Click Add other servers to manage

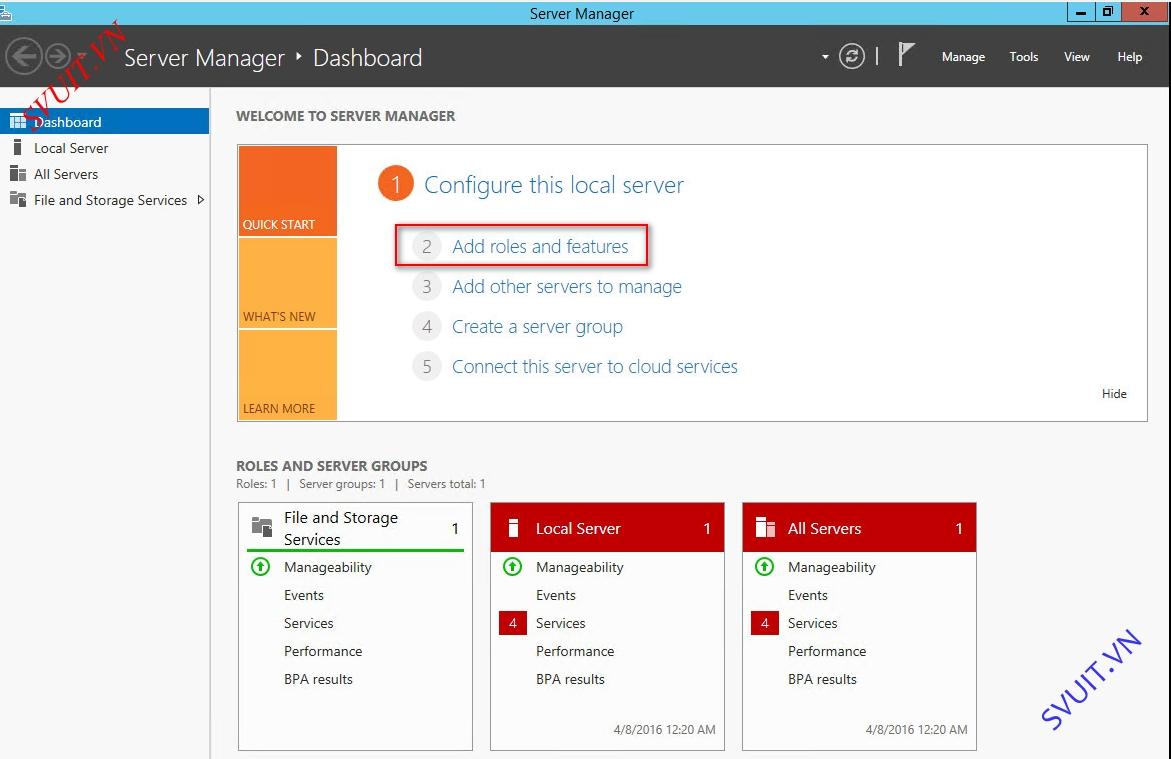[x=567, y=287]
